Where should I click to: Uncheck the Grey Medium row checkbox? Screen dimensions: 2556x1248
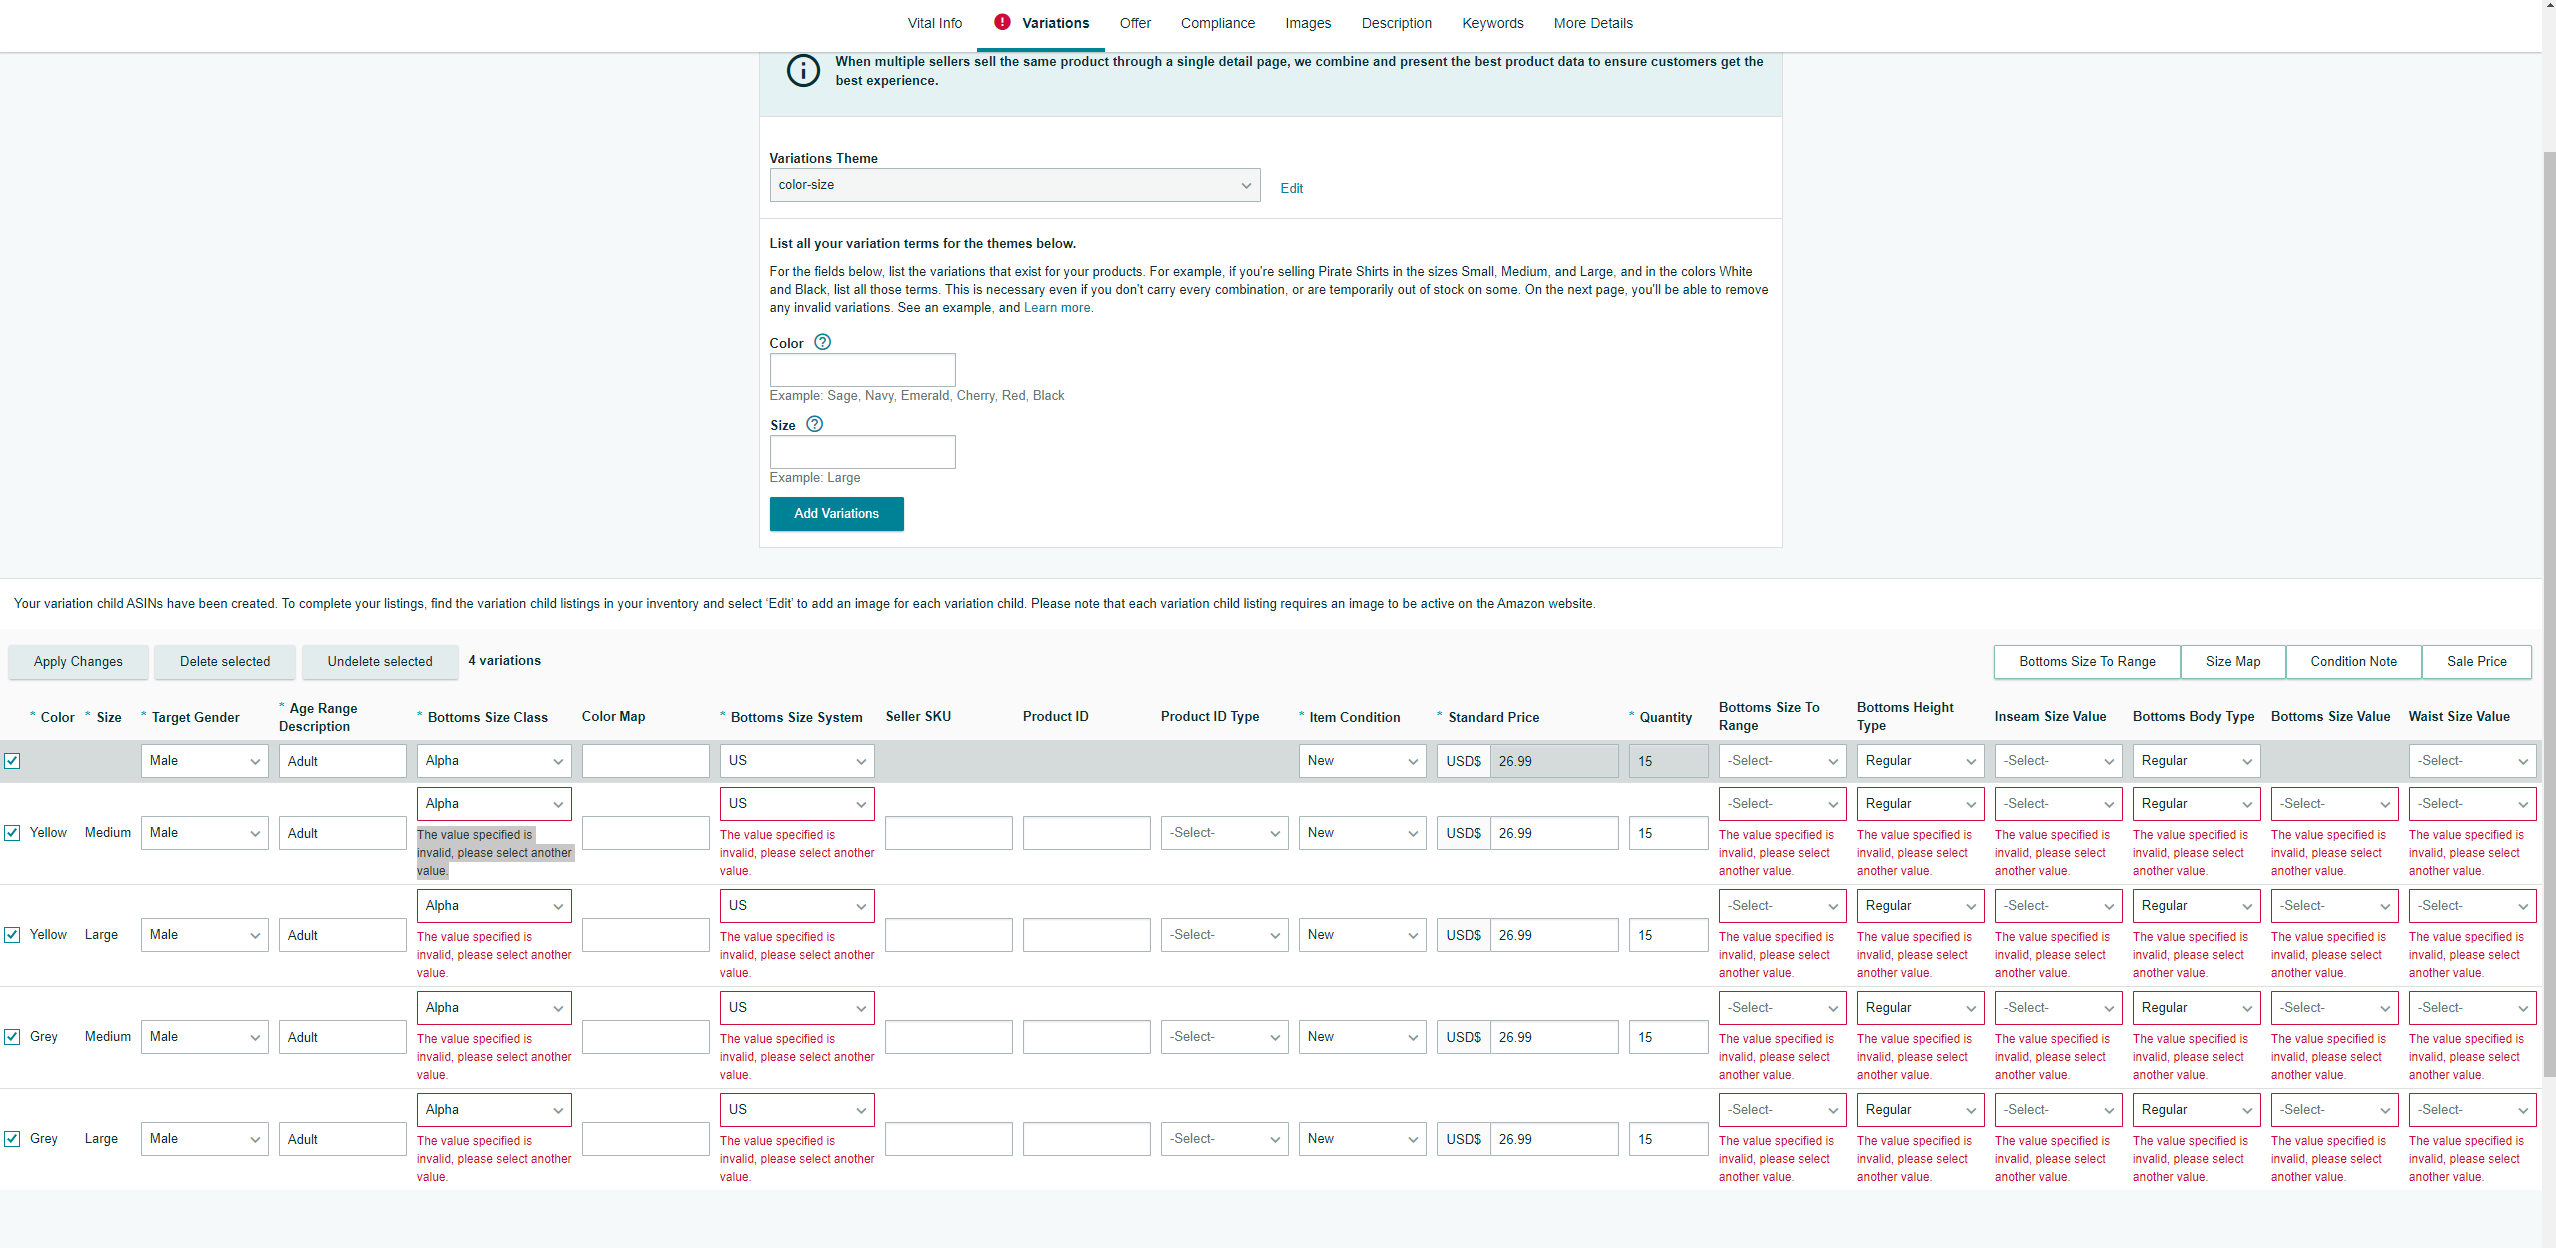[12, 1037]
